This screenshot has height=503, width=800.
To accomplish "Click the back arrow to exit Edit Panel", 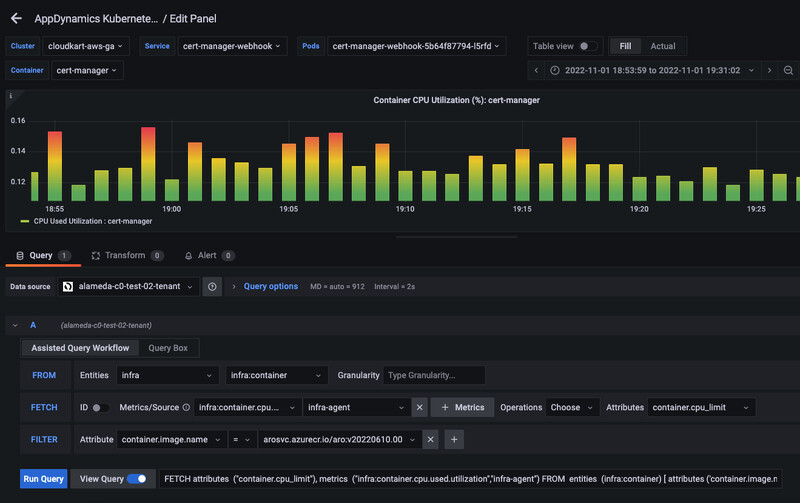I will tap(16, 18).
